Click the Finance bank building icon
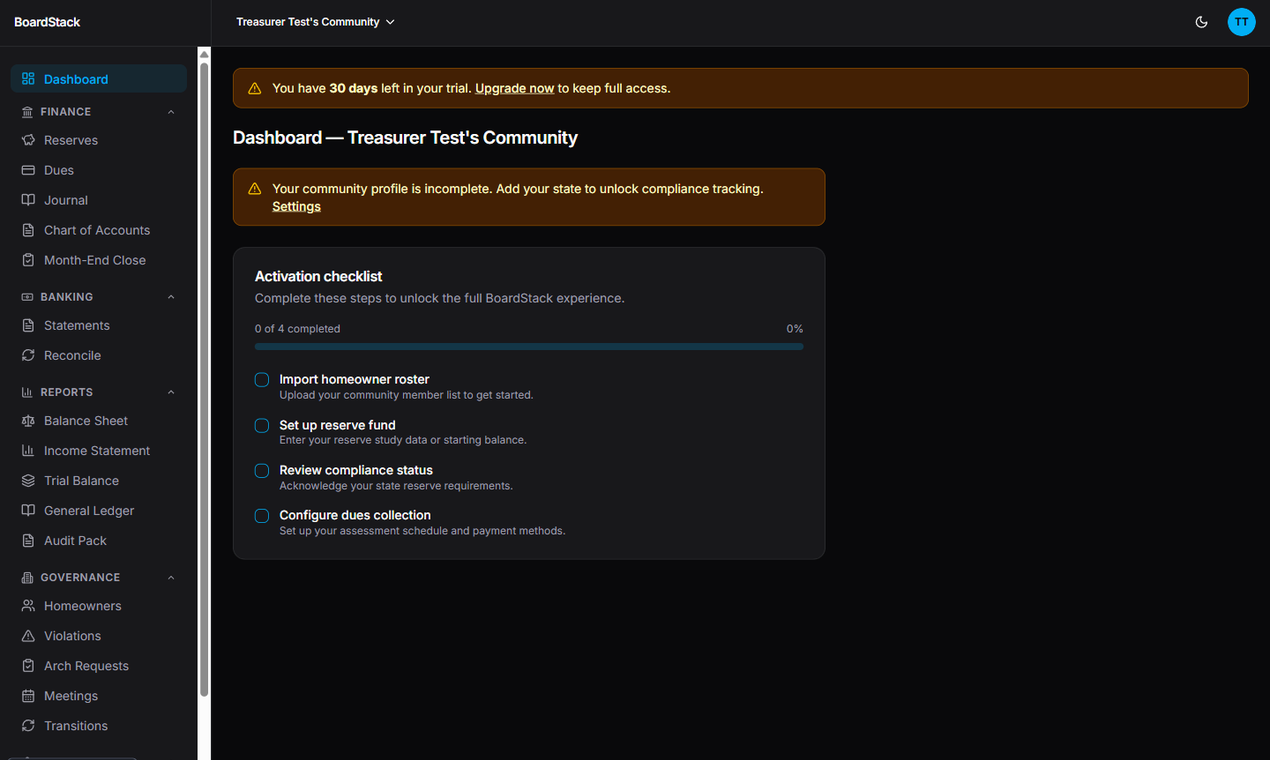1270x760 pixels. click(x=27, y=112)
